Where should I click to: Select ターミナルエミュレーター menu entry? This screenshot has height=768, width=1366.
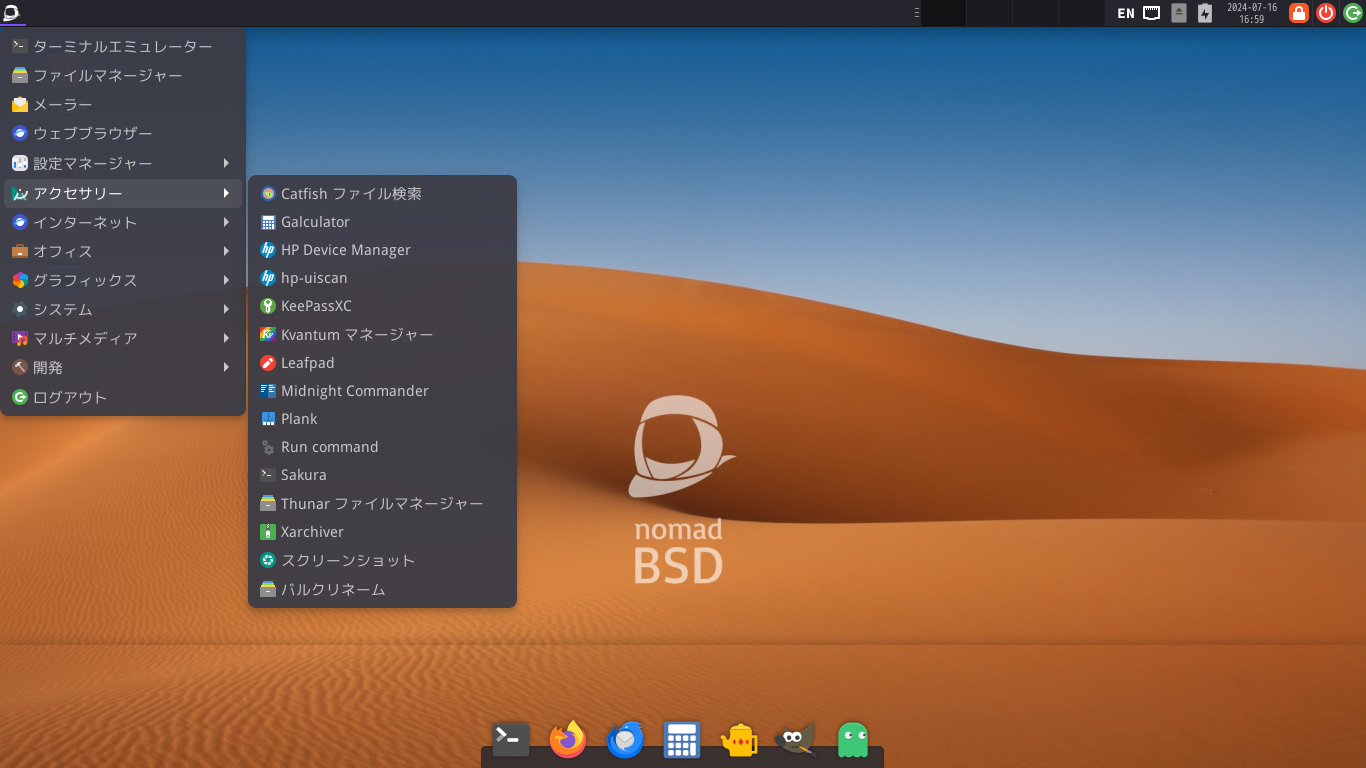coord(123,46)
